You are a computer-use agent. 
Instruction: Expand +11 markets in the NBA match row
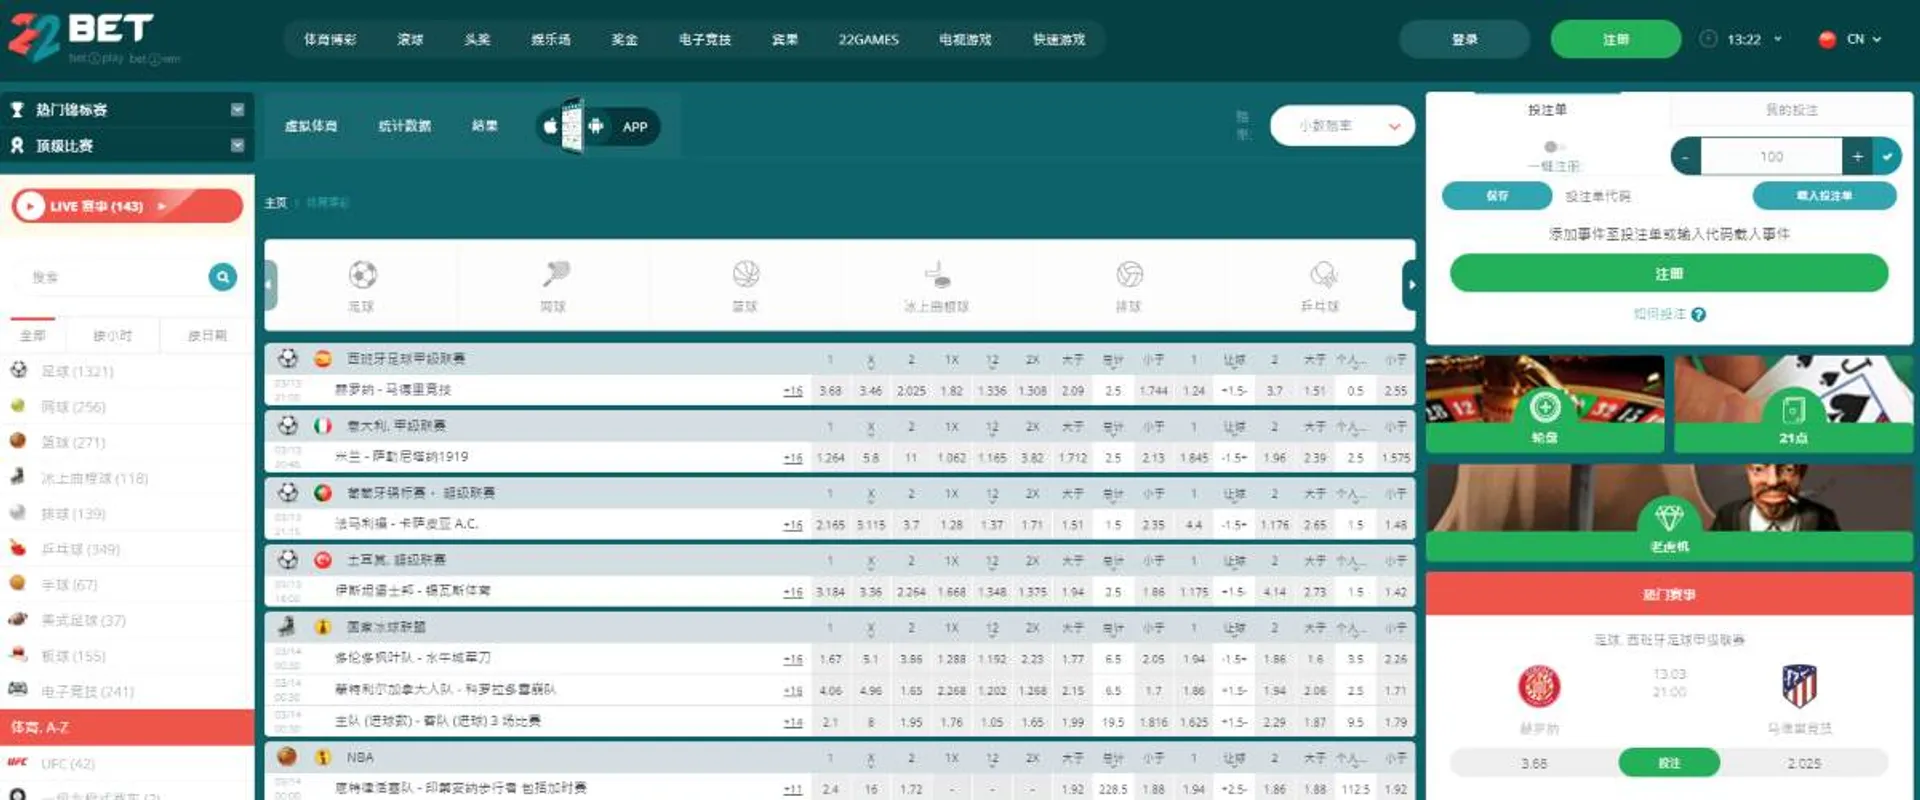793,789
